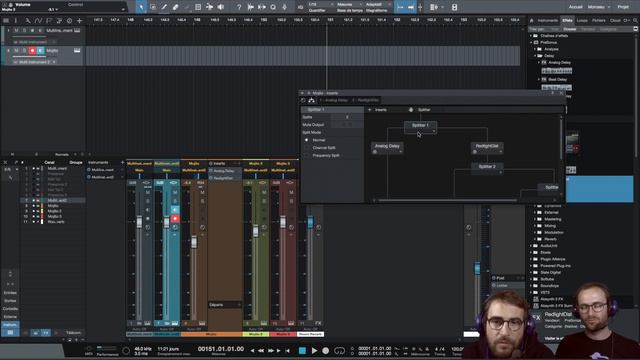This screenshot has width=640, height=360.
Task: Open routing view icon in Inserts window
Action: click(x=311, y=100)
